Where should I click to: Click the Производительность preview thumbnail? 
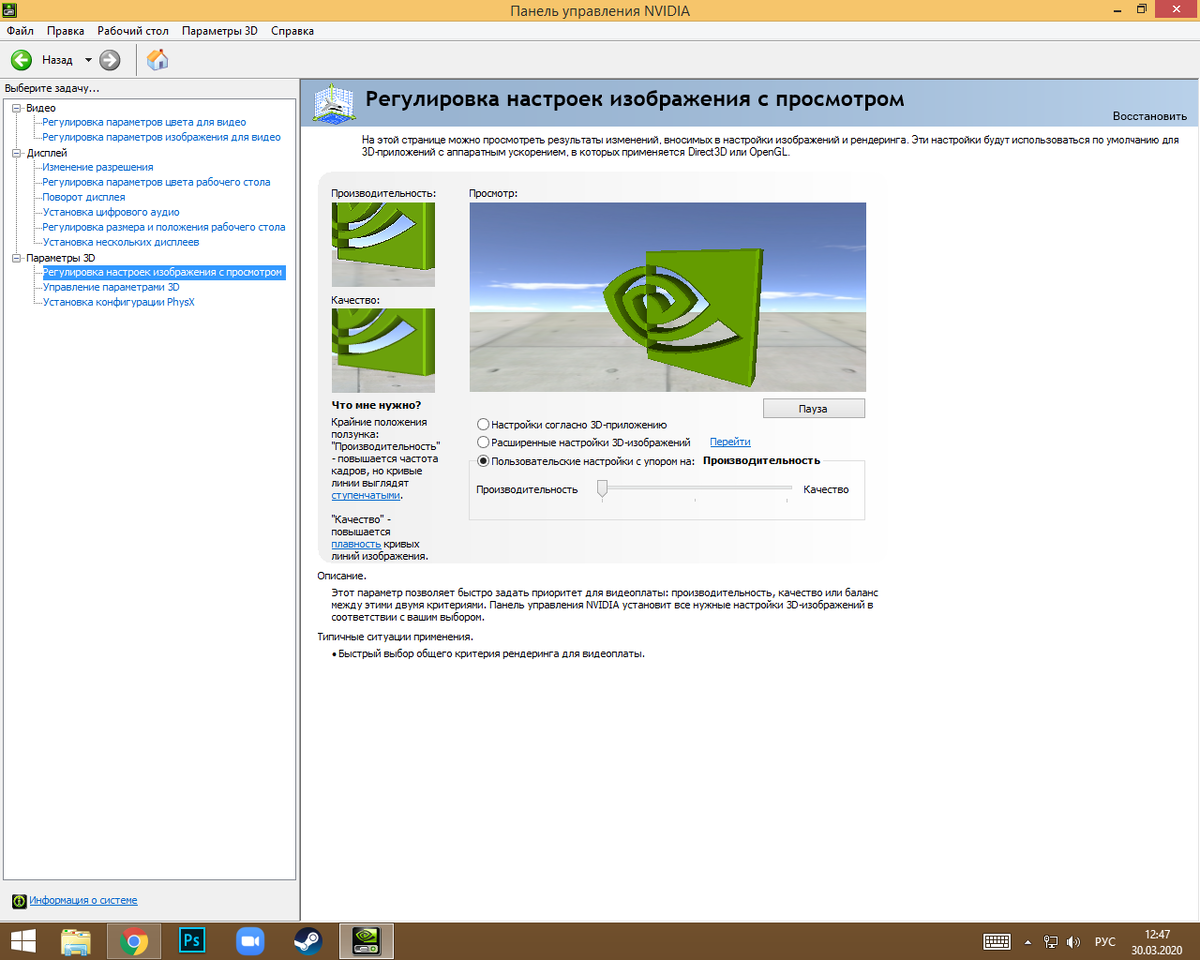click(x=383, y=244)
